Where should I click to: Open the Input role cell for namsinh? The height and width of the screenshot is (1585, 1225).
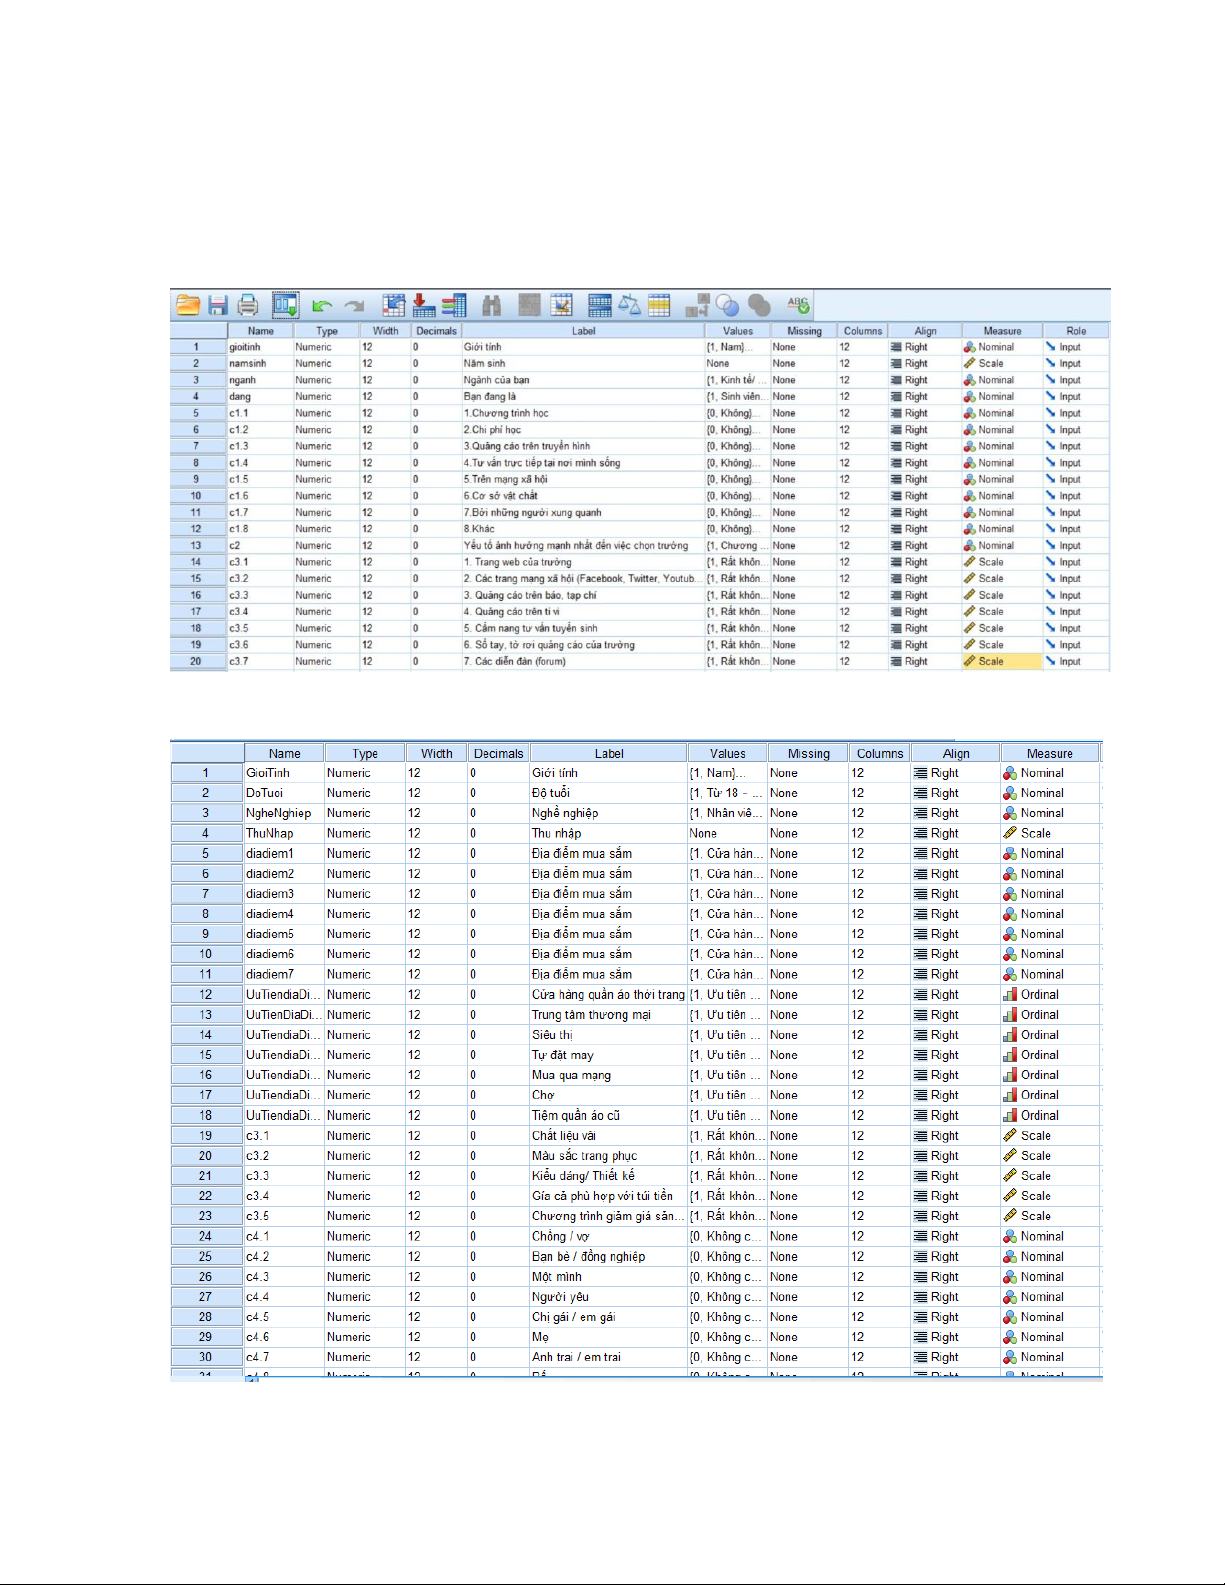click(1075, 364)
